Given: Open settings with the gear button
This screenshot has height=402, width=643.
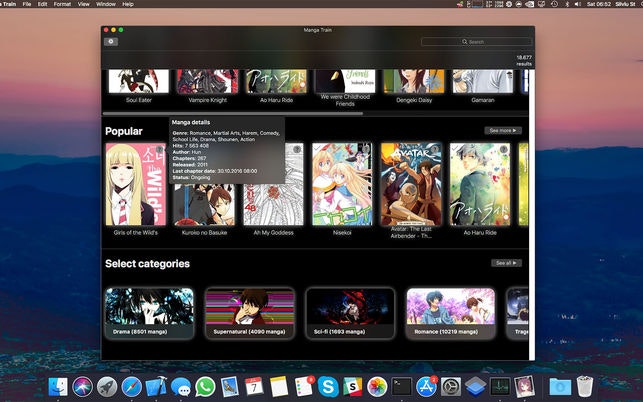Looking at the screenshot, I should [x=111, y=41].
